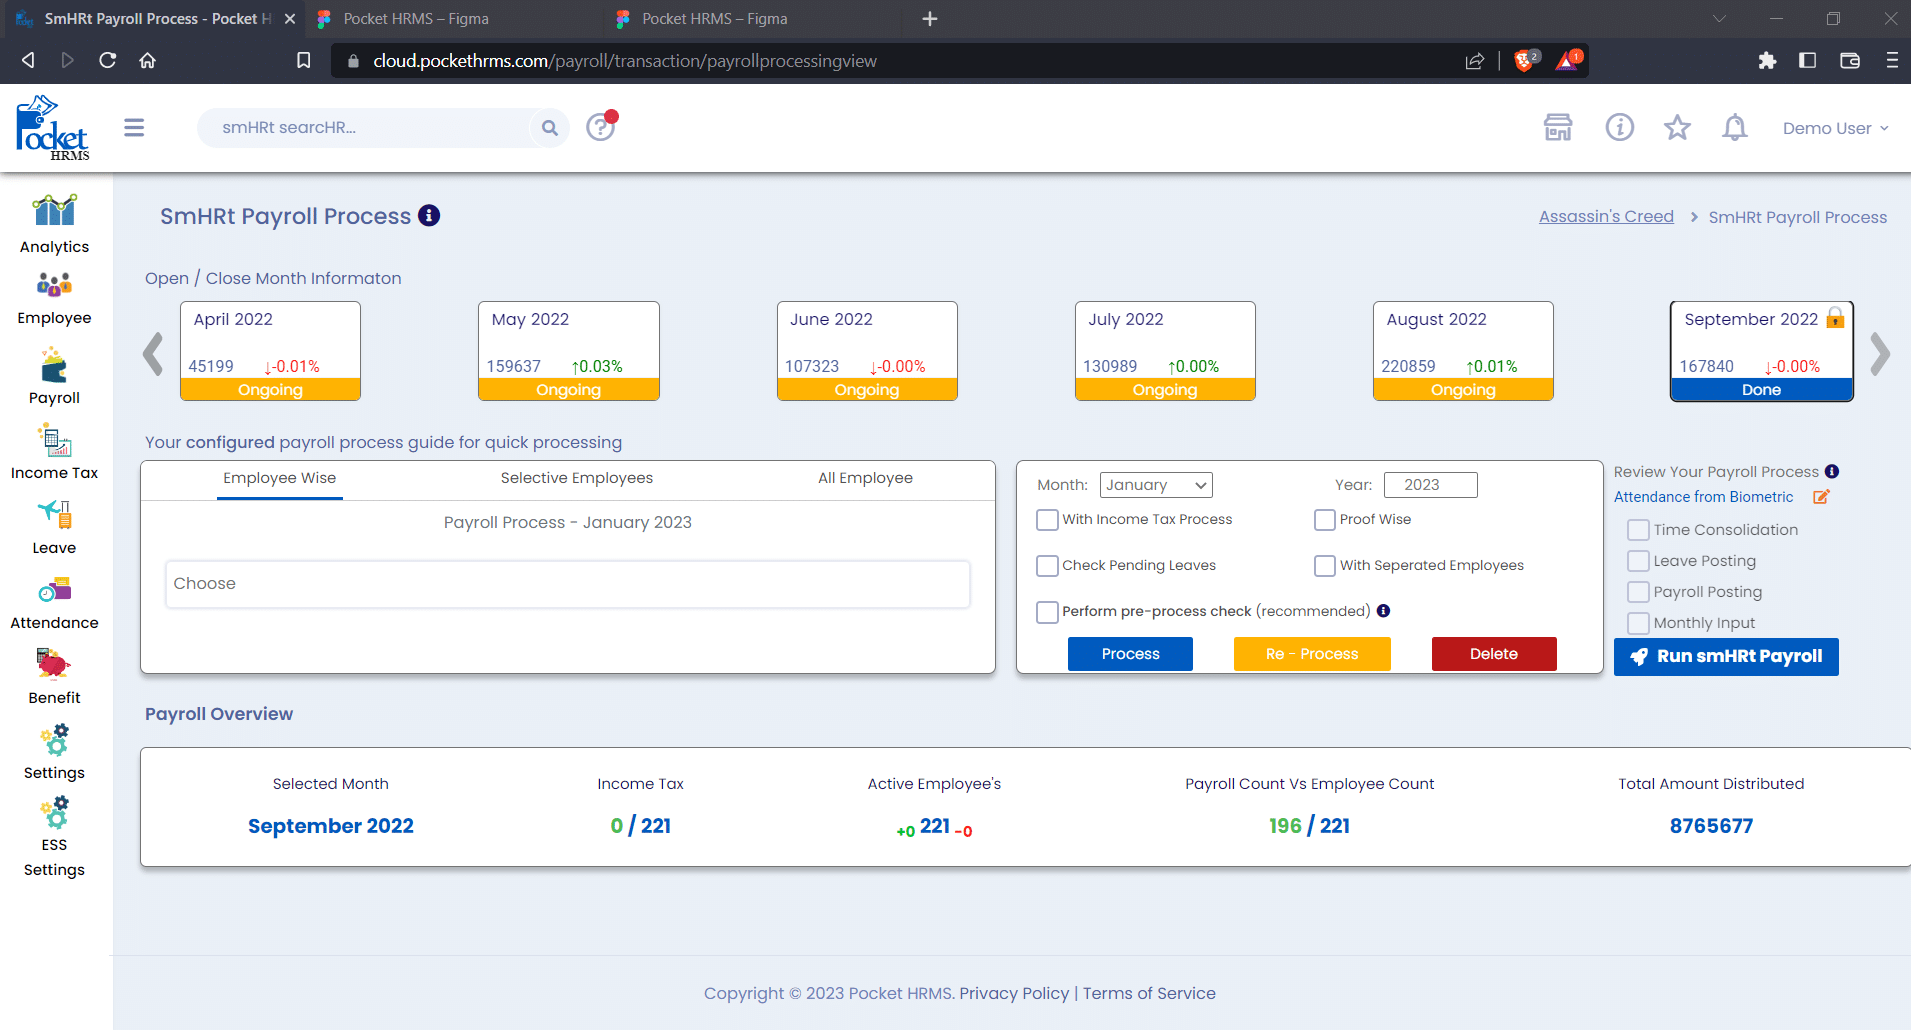Click info icon next to pre-process check

tap(1384, 611)
